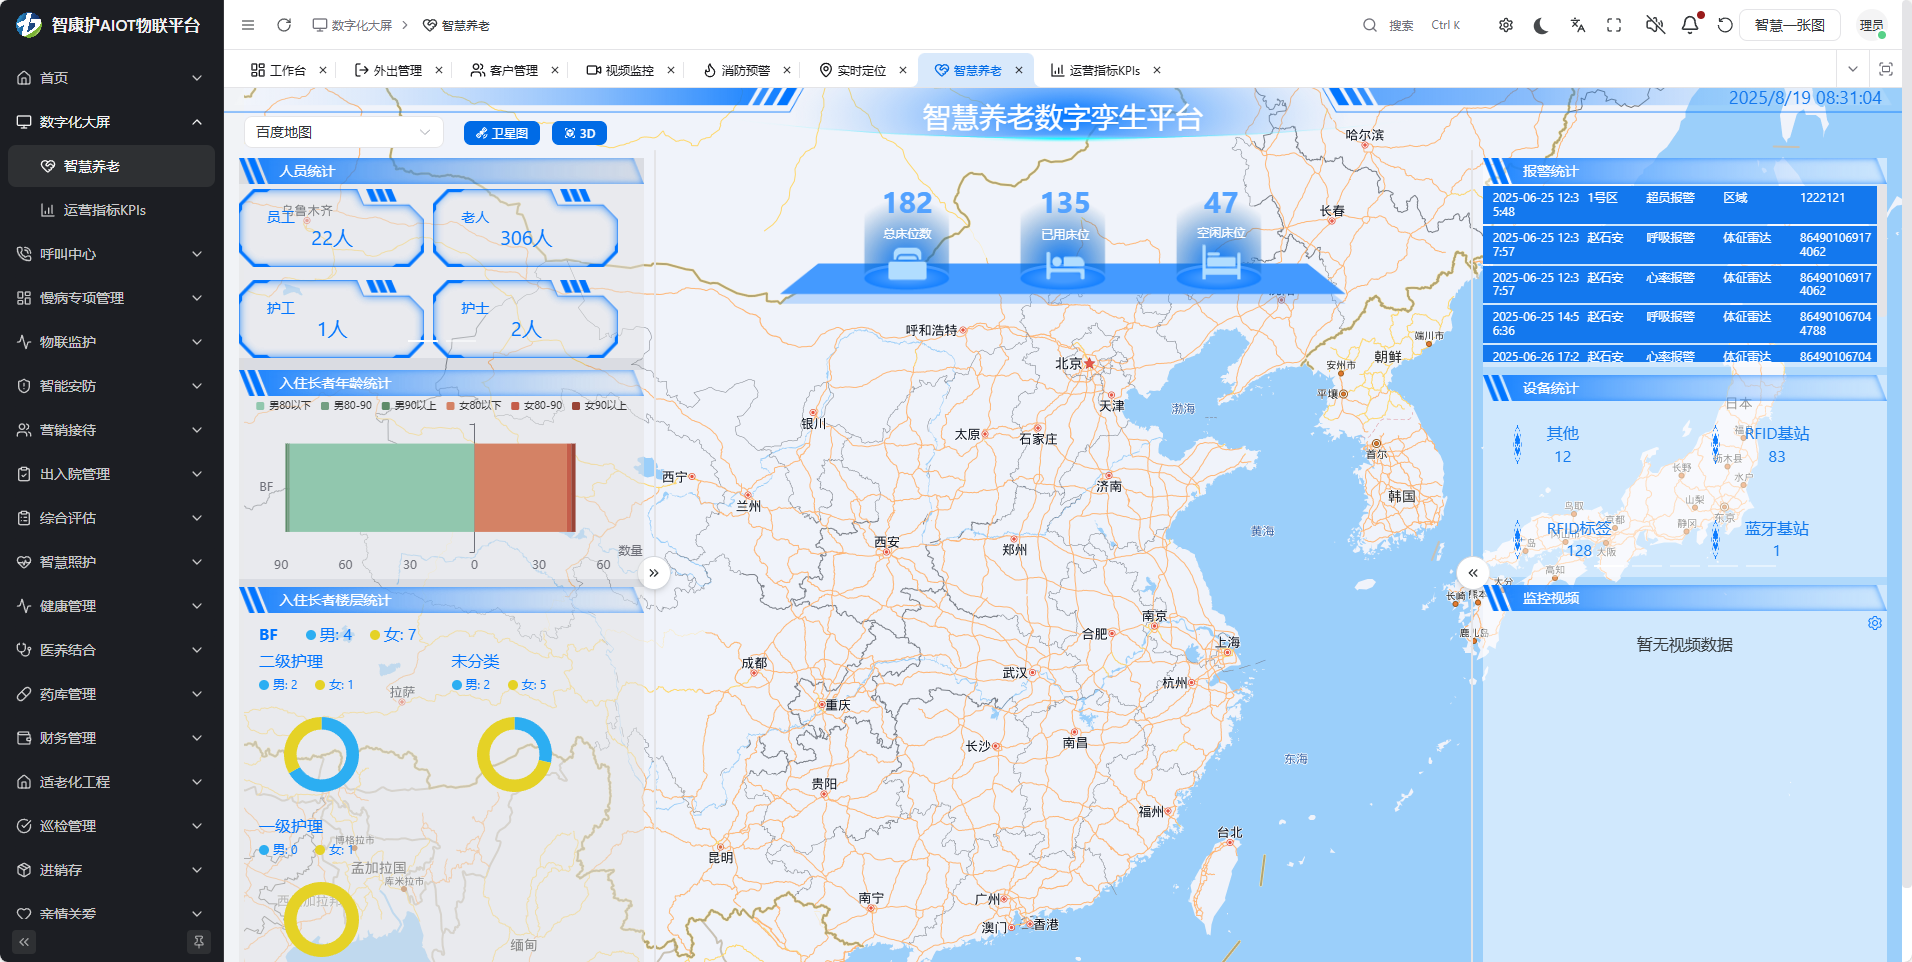
Task: Click the 医养结合 stethoscope icon
Action: 24,650
